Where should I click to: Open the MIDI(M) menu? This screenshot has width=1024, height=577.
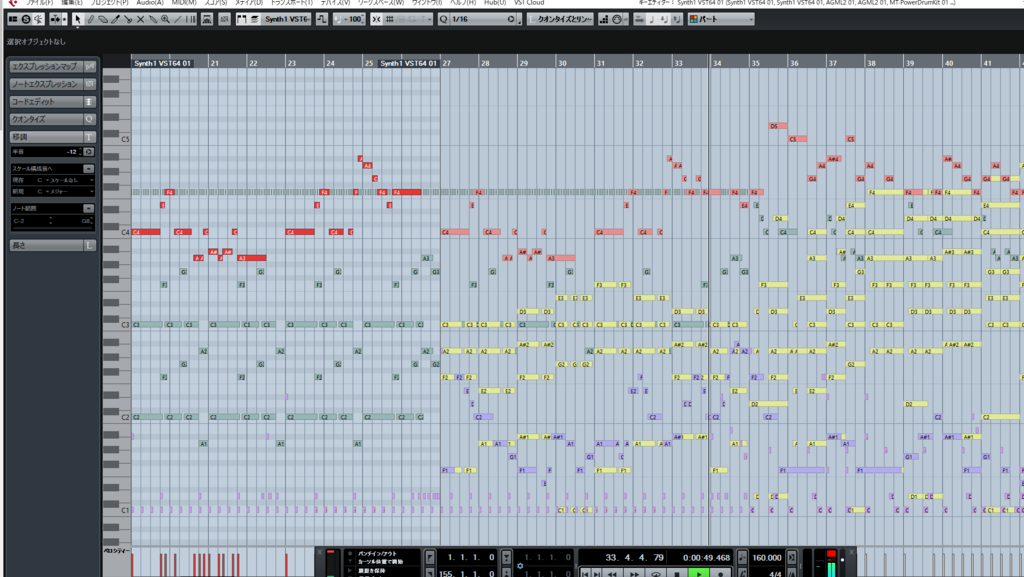[184, 3]
